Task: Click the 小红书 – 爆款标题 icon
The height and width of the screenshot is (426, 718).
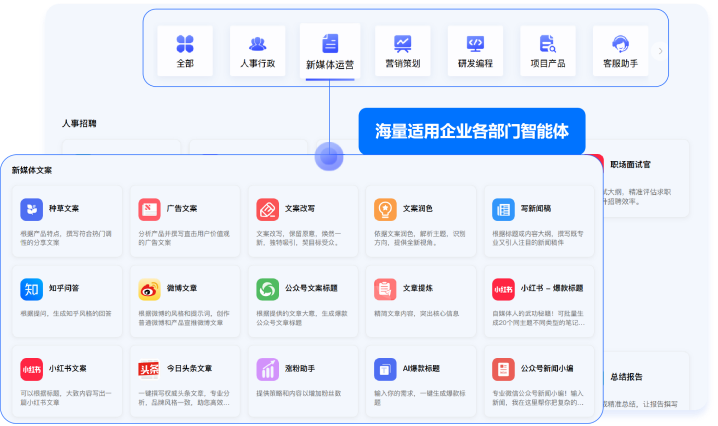Action: click(504, 289)
